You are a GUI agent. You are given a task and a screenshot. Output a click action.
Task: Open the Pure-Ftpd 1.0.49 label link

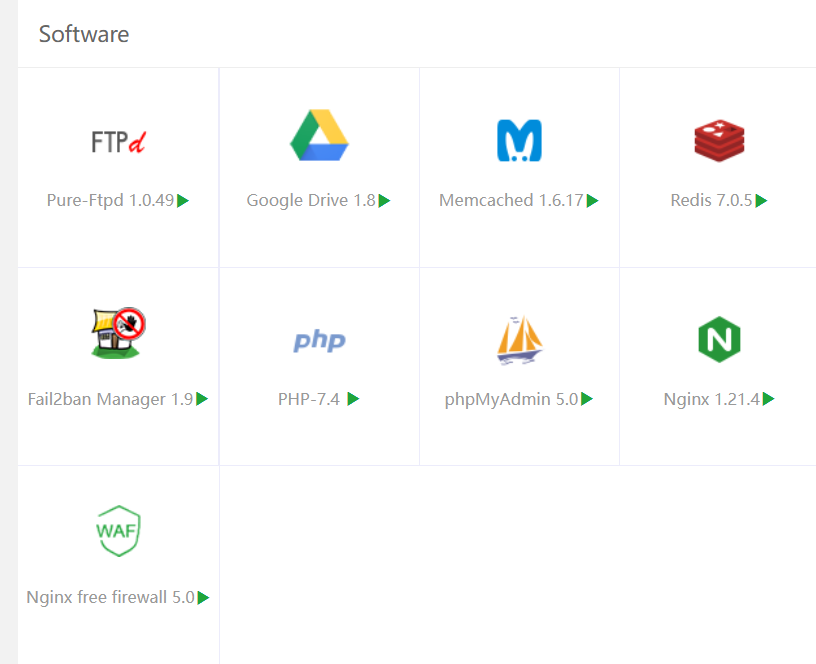coord(110,200)
